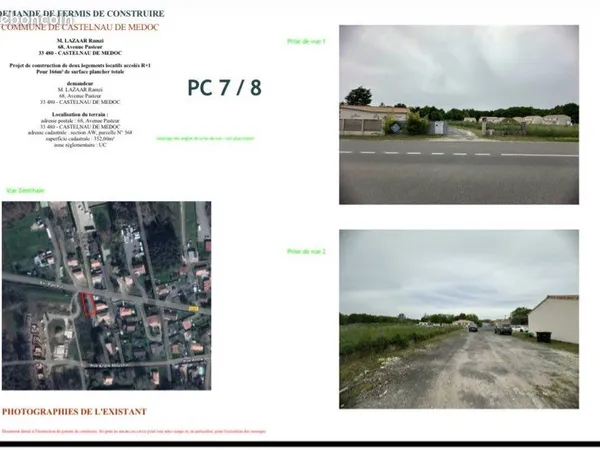Click the aerial 'Vue Zénithale' map image
The image size is (600, 450).
coord(106,295)
